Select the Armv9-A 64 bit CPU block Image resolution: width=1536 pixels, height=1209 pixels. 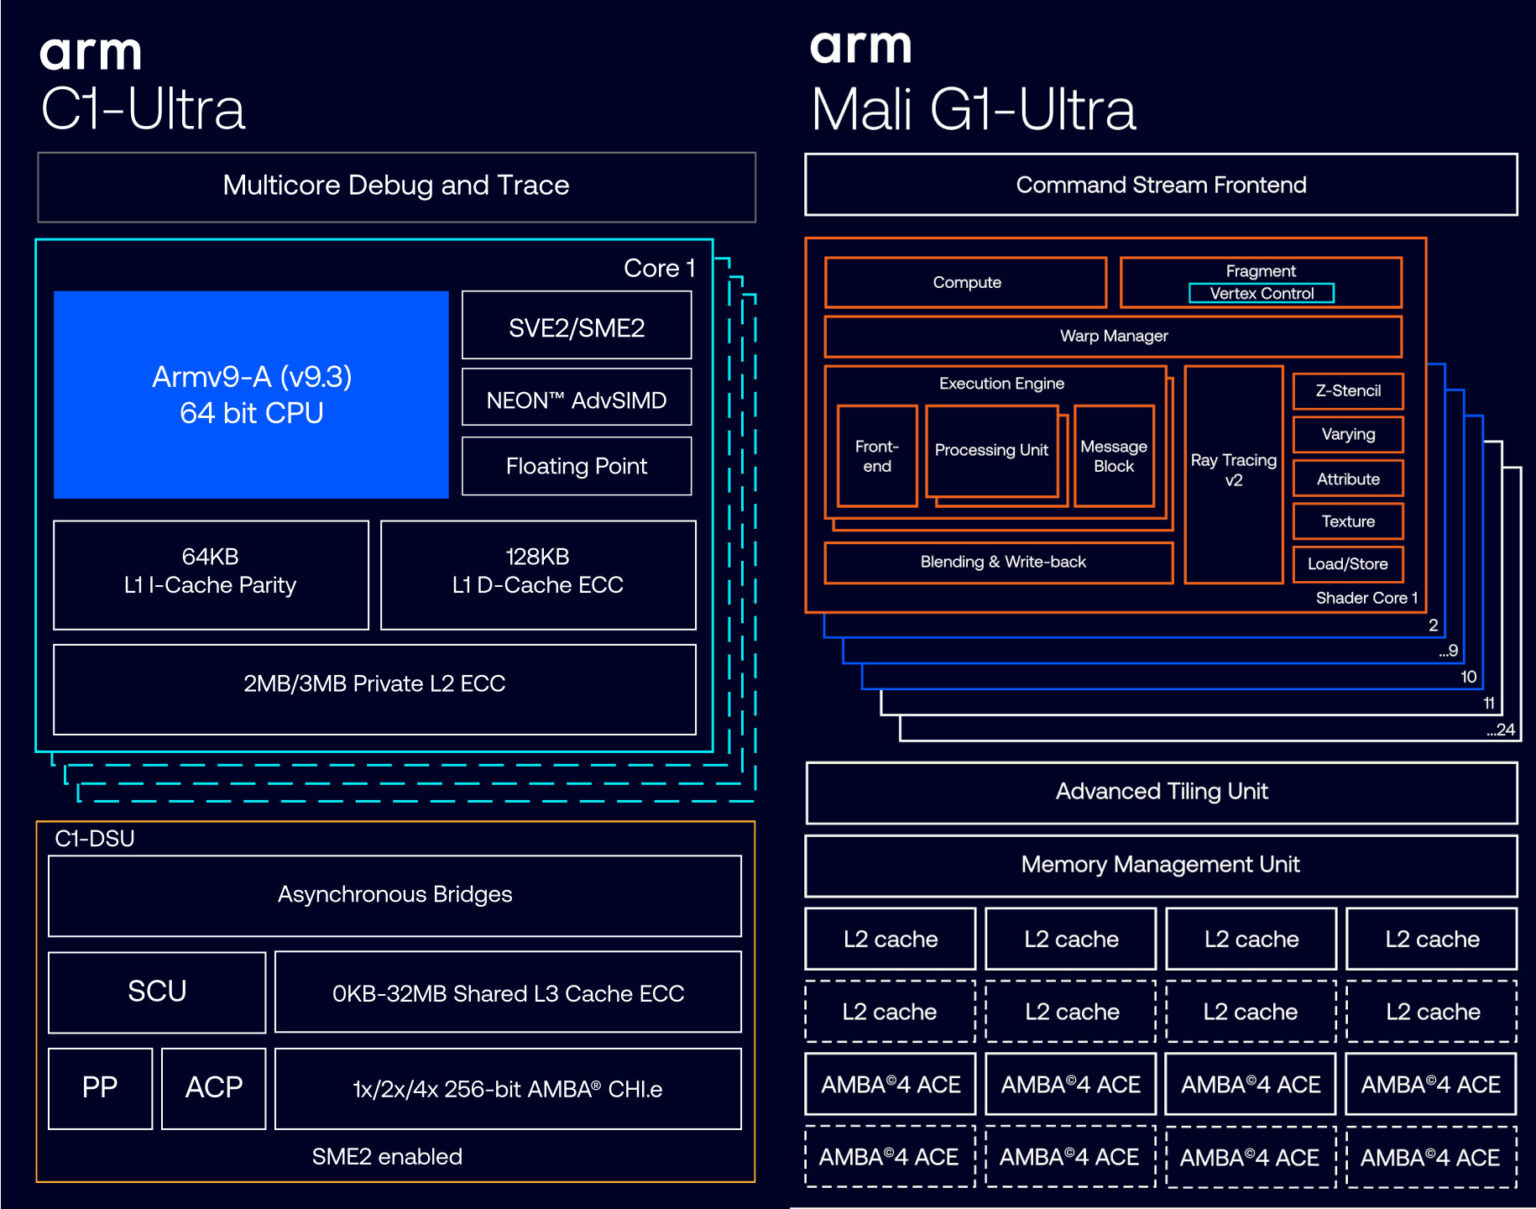pos(251,394)
